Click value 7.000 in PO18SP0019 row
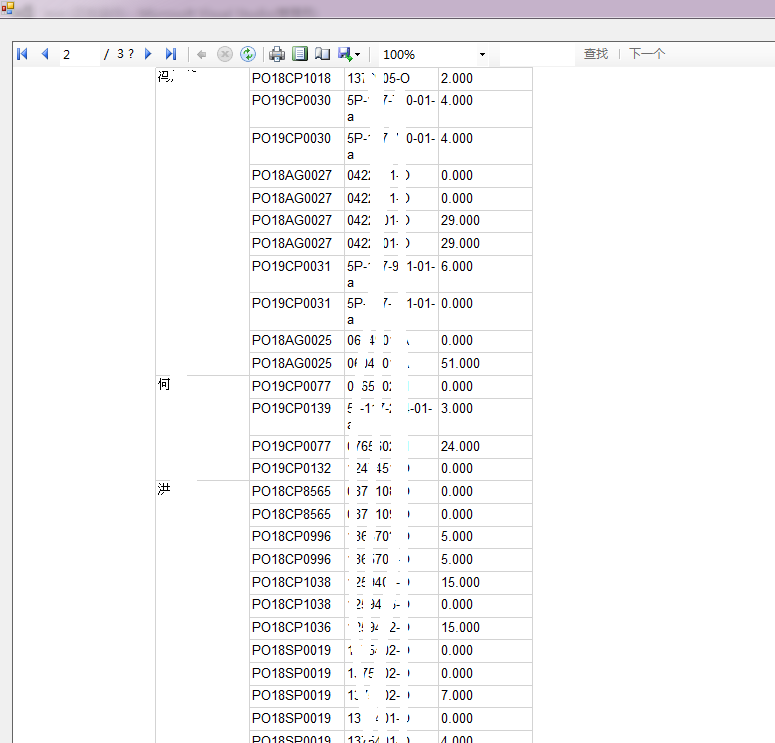Viewport: 775px width, 743px height. 457,695
